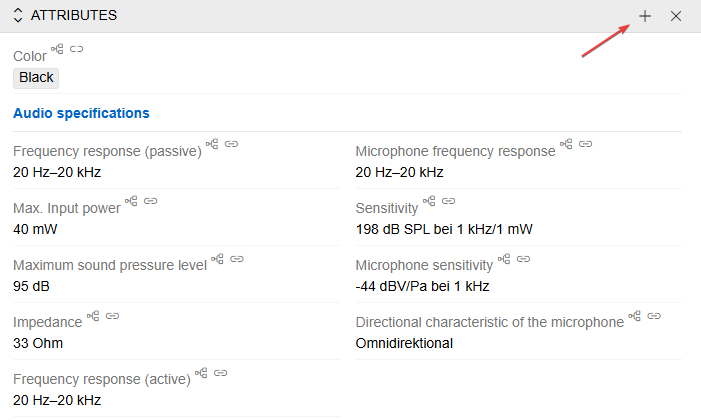
Task: Click the link icon for Directional characteristic of the microphone
Action: (x=655, y=315)
